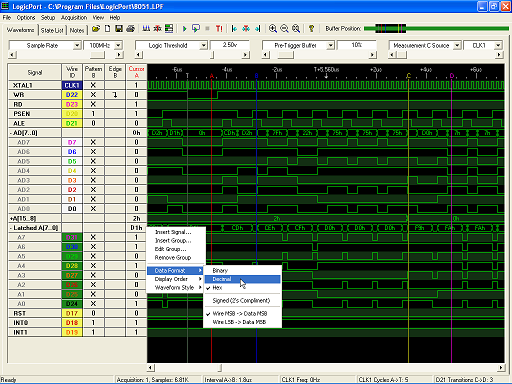Viewport: 512px width, 384px height.
Task: Click the red T! trigger icon
Action: tap(219, 29)
